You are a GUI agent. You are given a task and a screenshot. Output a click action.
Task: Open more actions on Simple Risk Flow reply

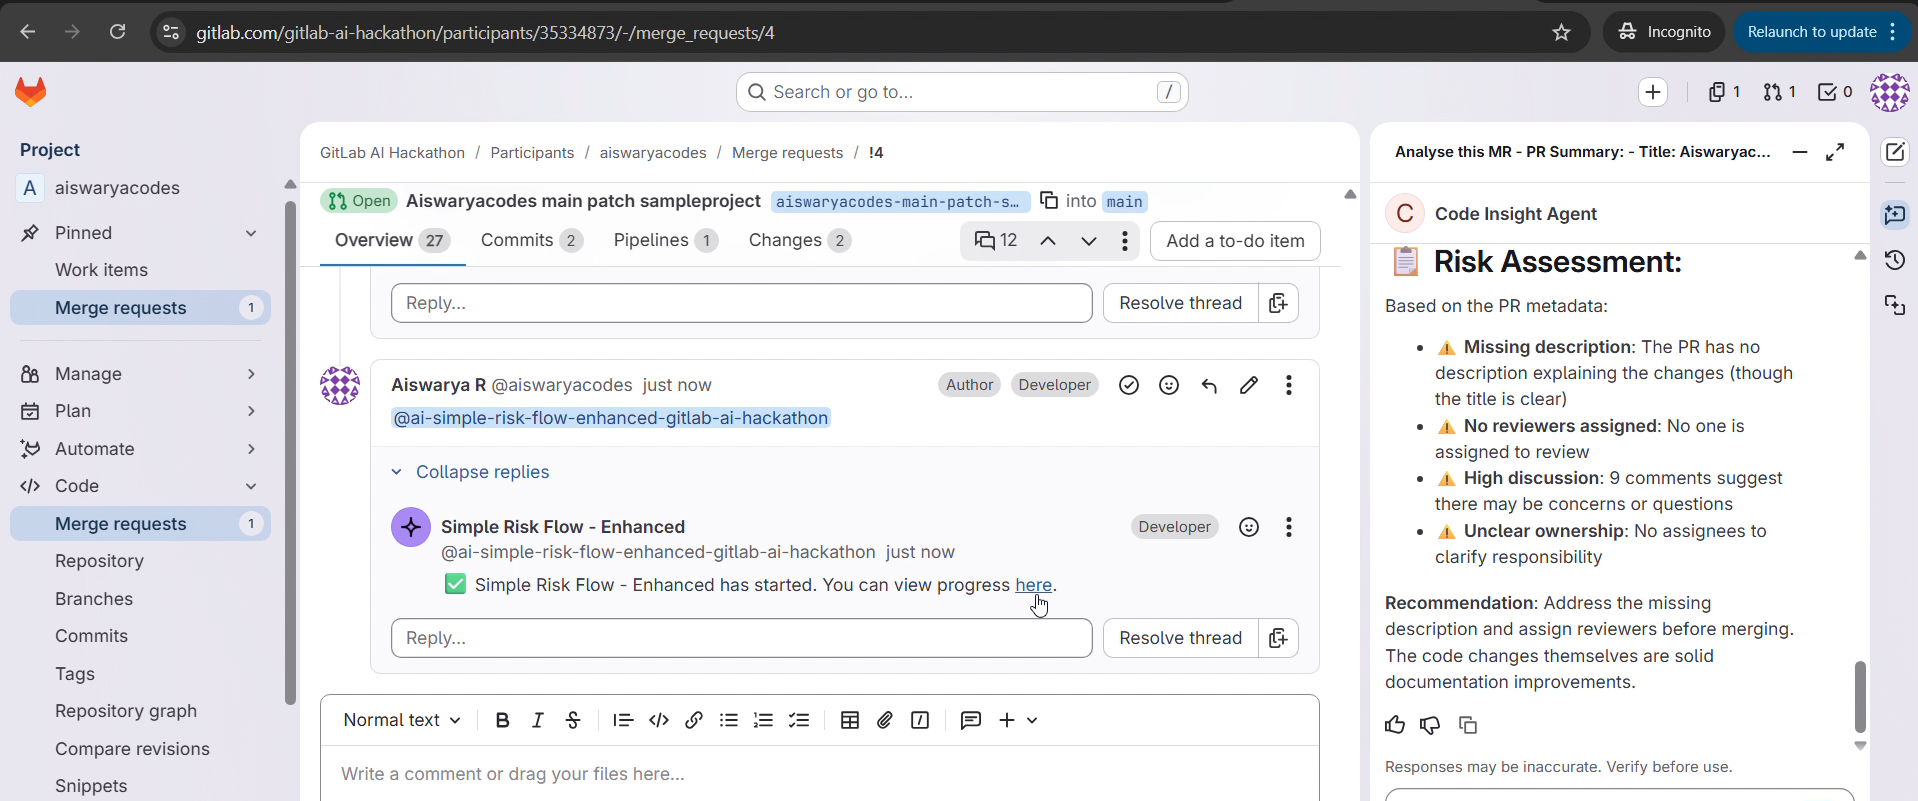[x=1289, y=527]
